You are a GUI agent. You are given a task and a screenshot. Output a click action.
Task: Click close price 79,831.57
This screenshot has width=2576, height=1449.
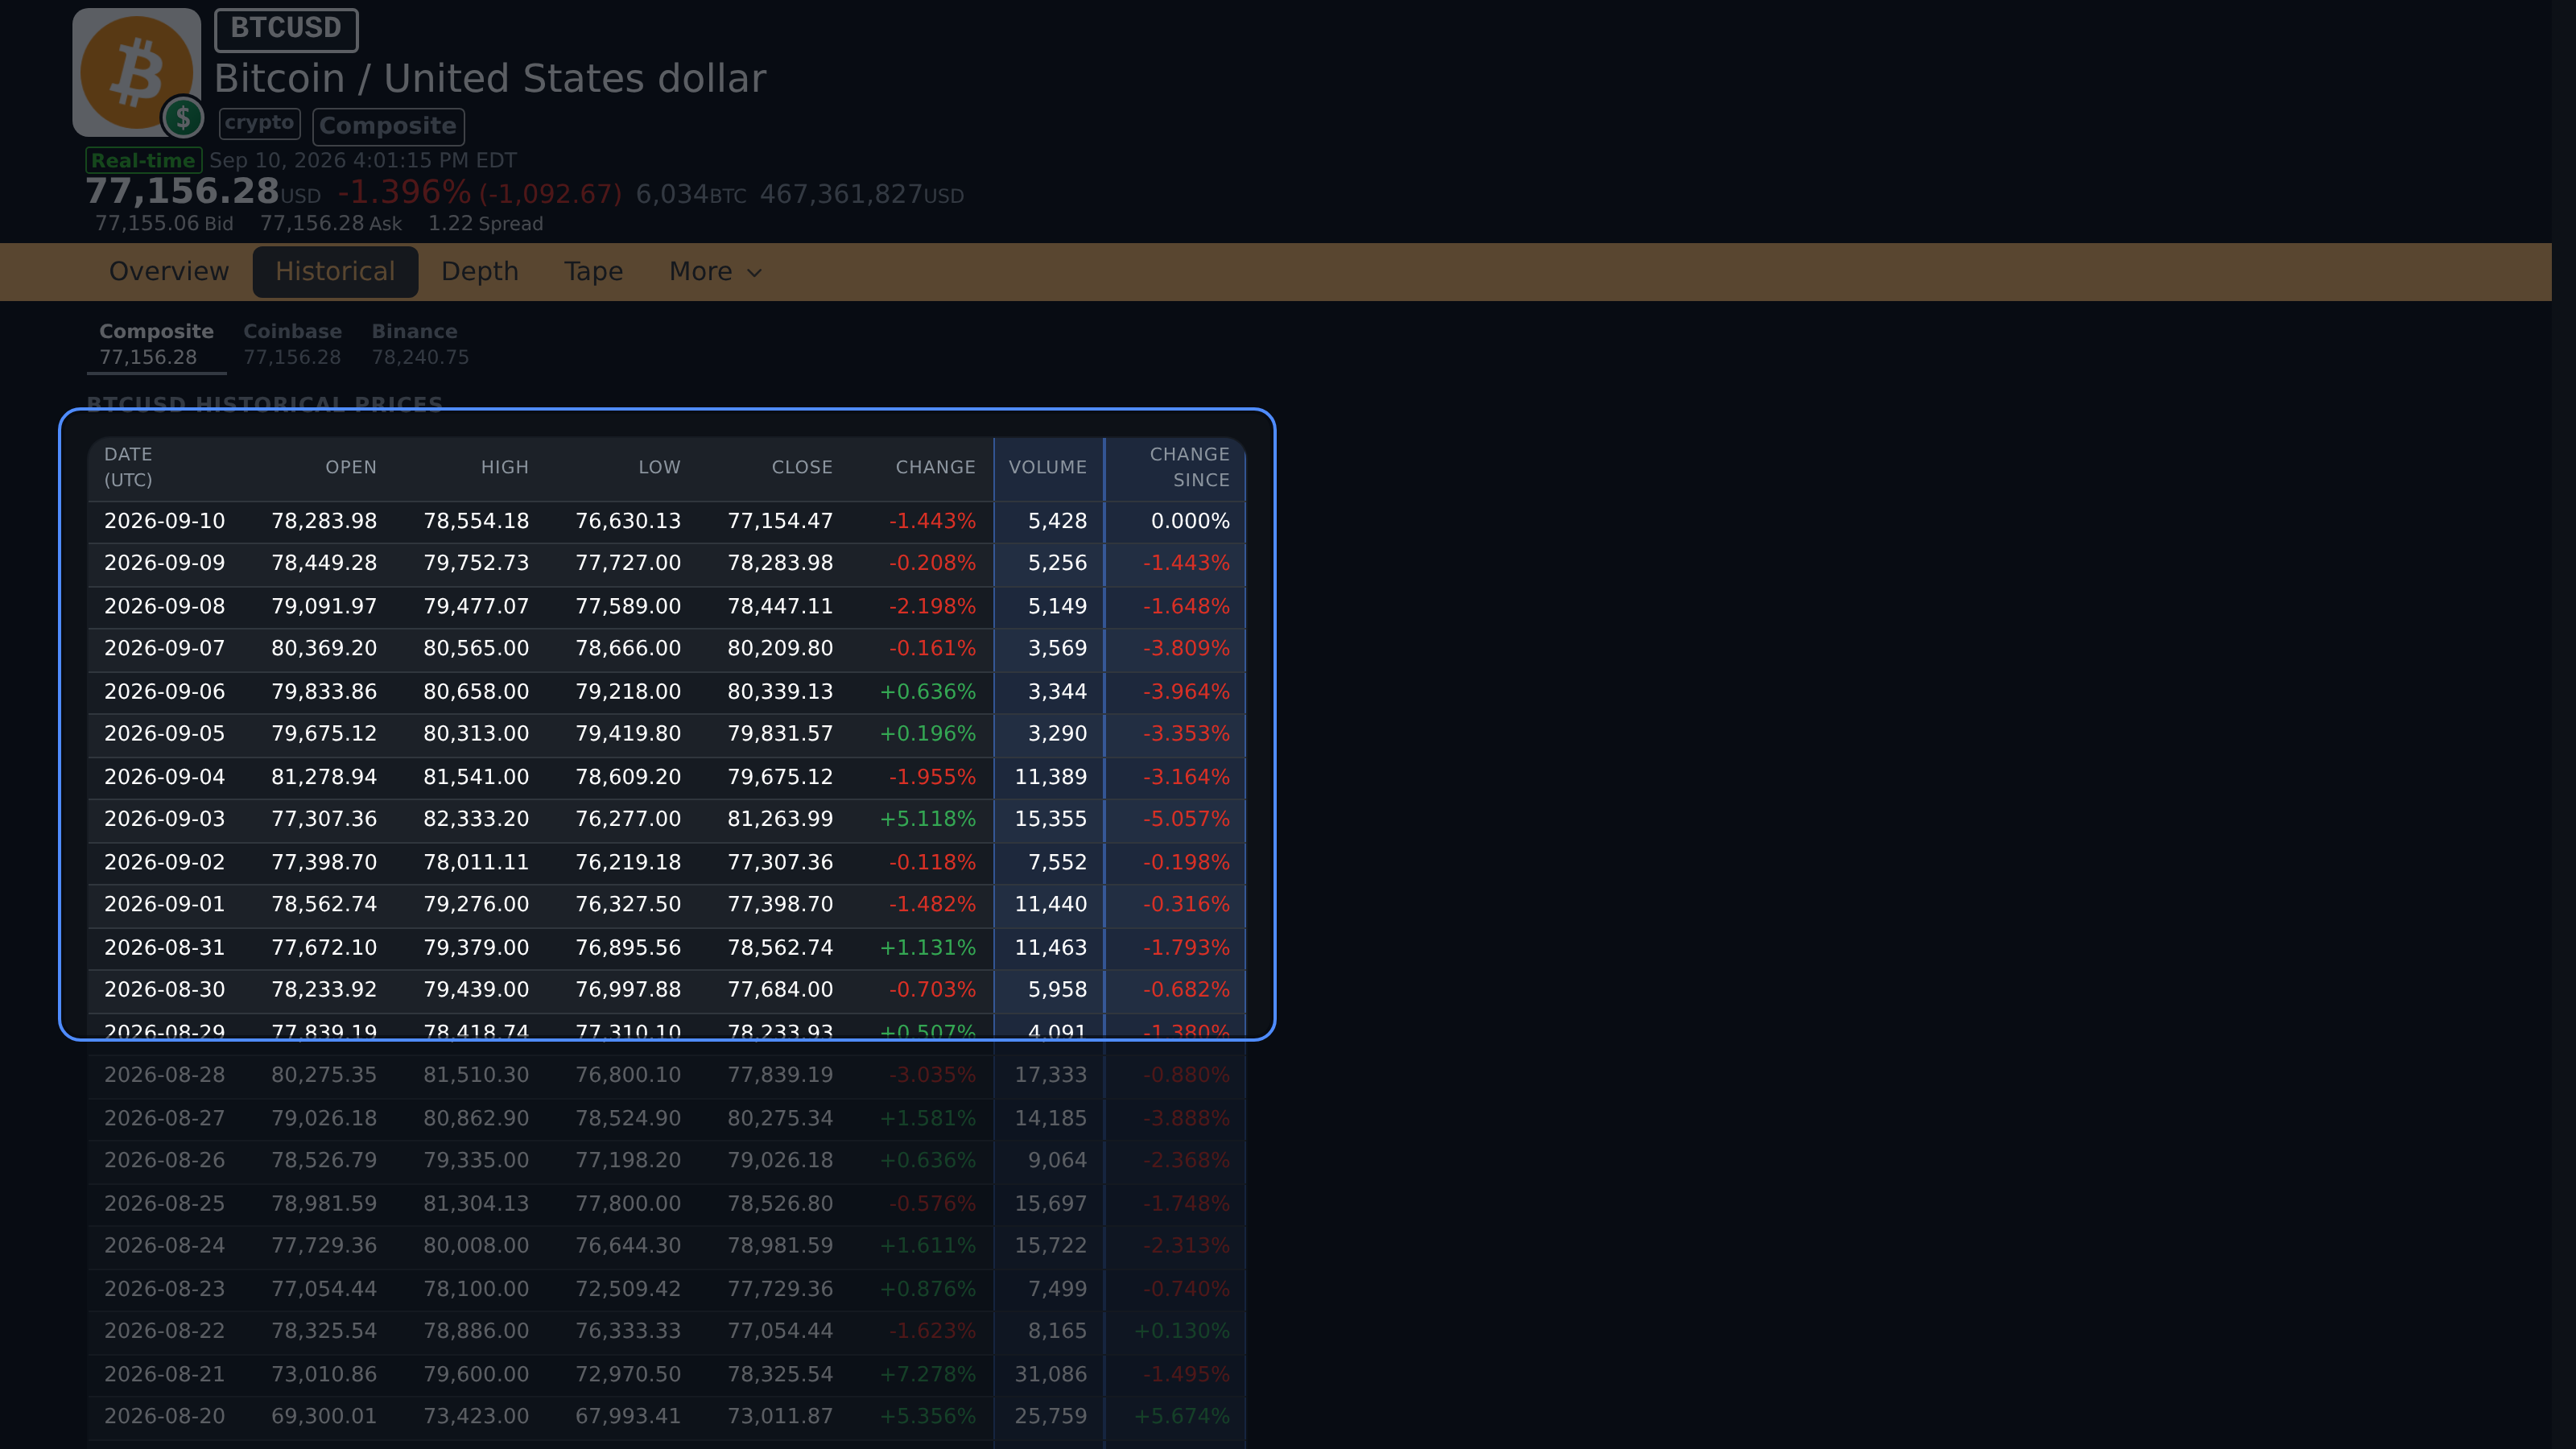click(x=780, y=734)
